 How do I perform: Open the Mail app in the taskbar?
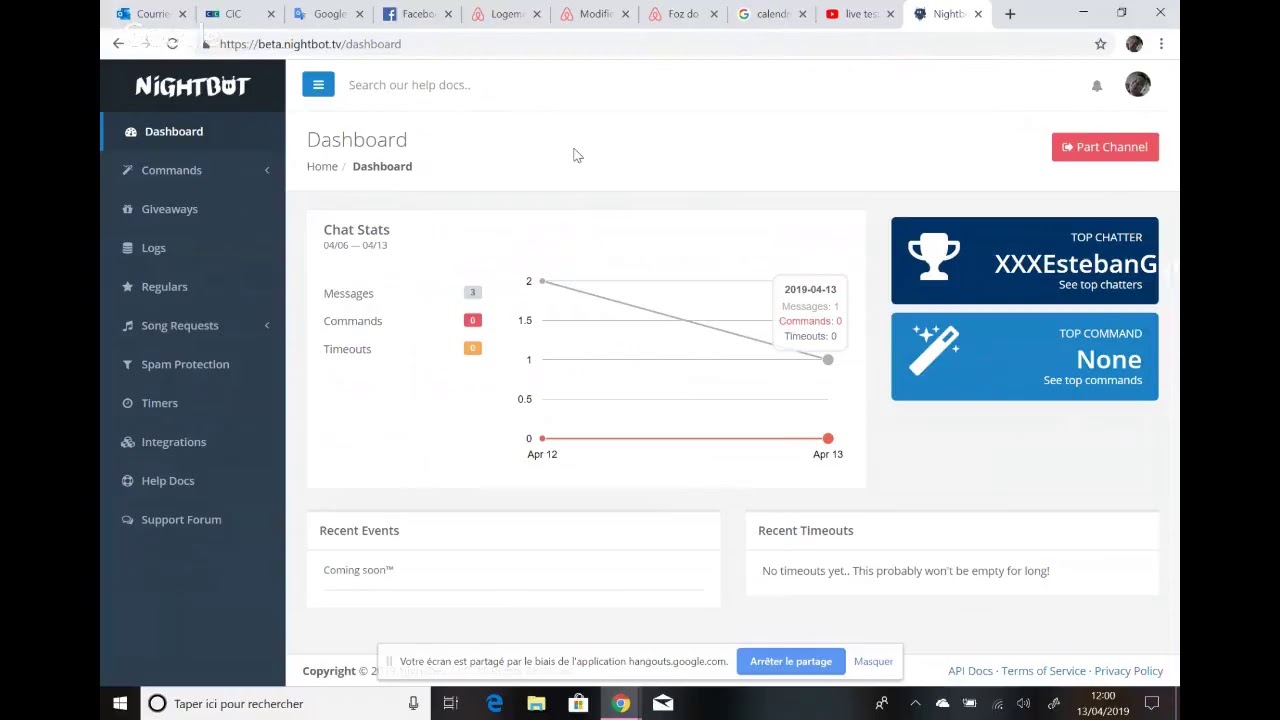click(663, 704)
